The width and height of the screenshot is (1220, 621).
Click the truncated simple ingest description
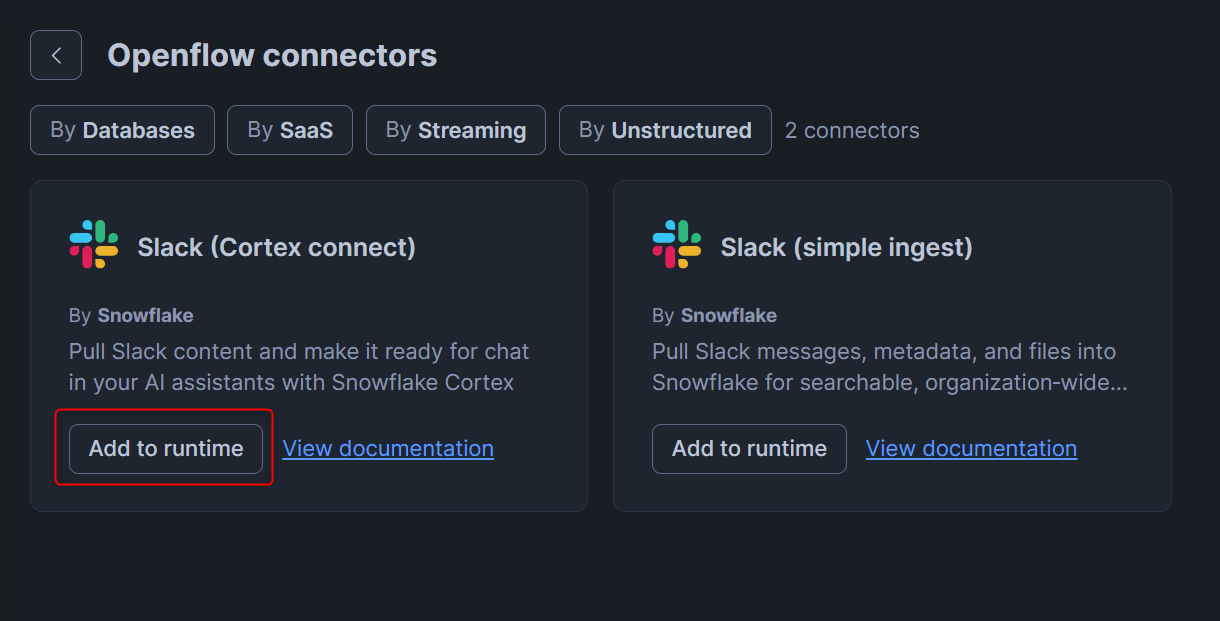(889, 367)
